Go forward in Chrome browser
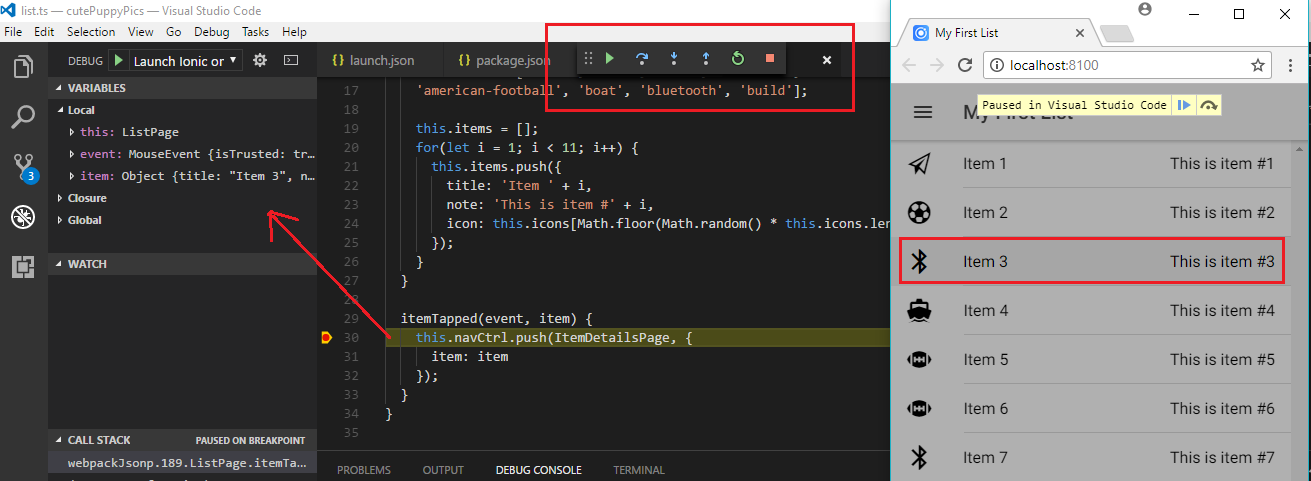This screenshot has height=481, width=1311. pyautogui.click(x=937, y=65)
